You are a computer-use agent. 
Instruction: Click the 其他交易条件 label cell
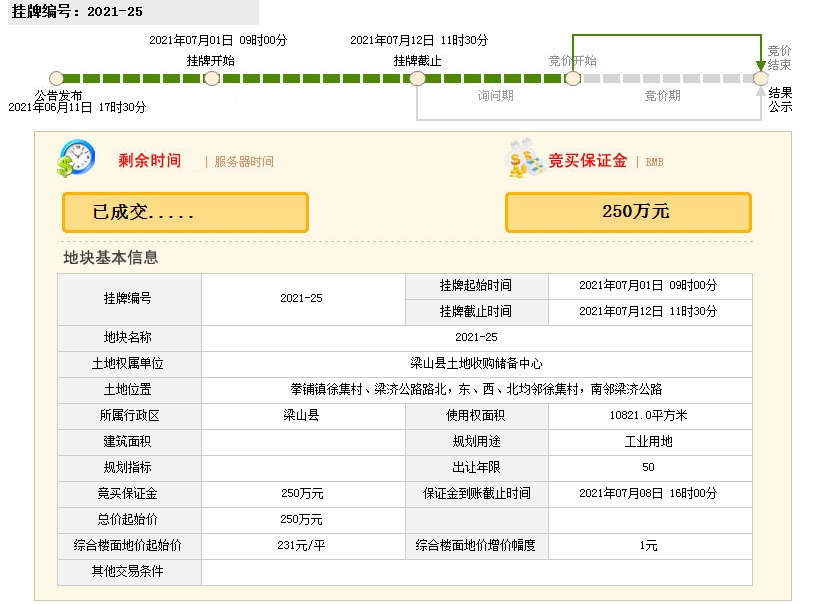point(129,572)
